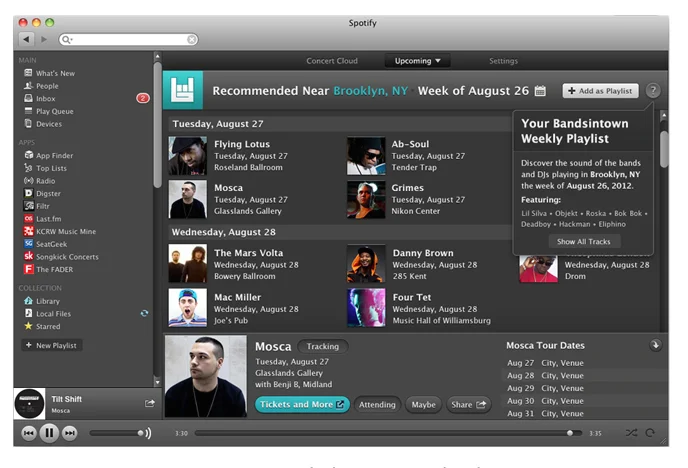Clear the search field
The width and height of the screenshot is (688, 468).
tap(192, 39)
